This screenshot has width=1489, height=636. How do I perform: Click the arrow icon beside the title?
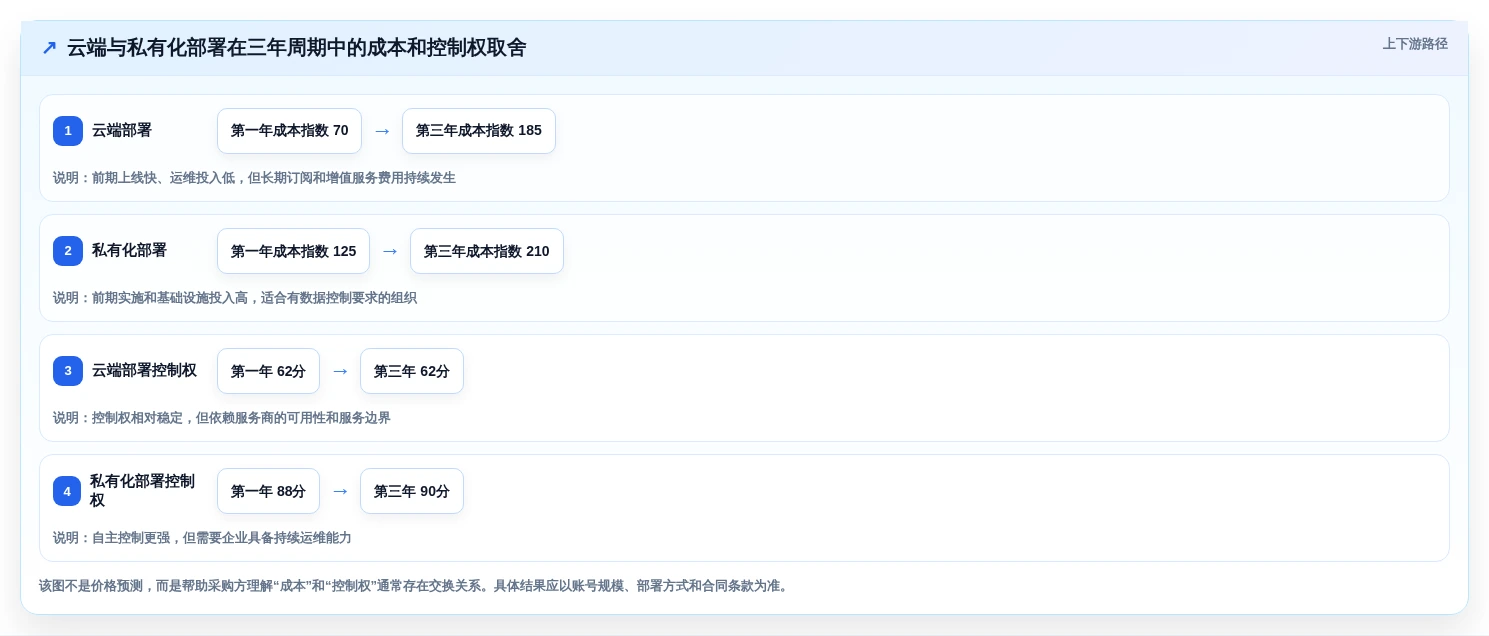(x=49, y=47)
